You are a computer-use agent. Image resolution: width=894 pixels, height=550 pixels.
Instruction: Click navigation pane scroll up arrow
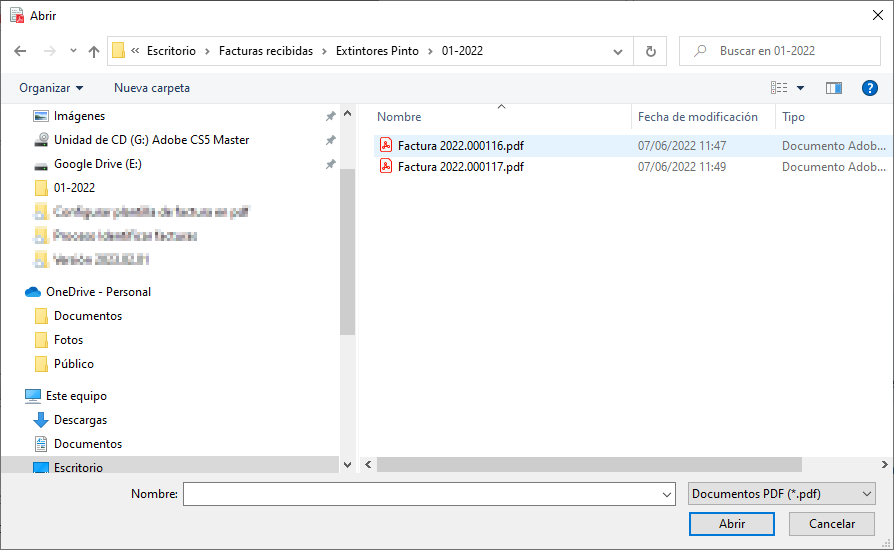[x=347, y=113]
